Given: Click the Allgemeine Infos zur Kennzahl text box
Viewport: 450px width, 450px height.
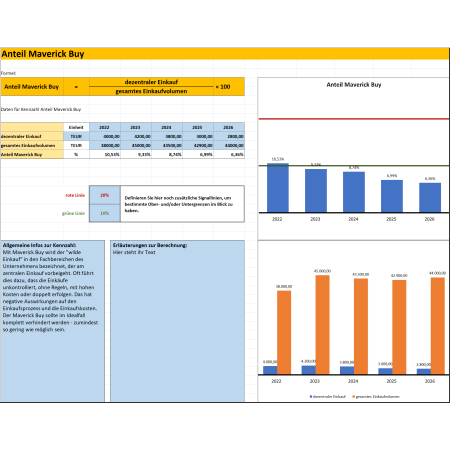Looking at the screenshot, I should click(x=53, y=321).
